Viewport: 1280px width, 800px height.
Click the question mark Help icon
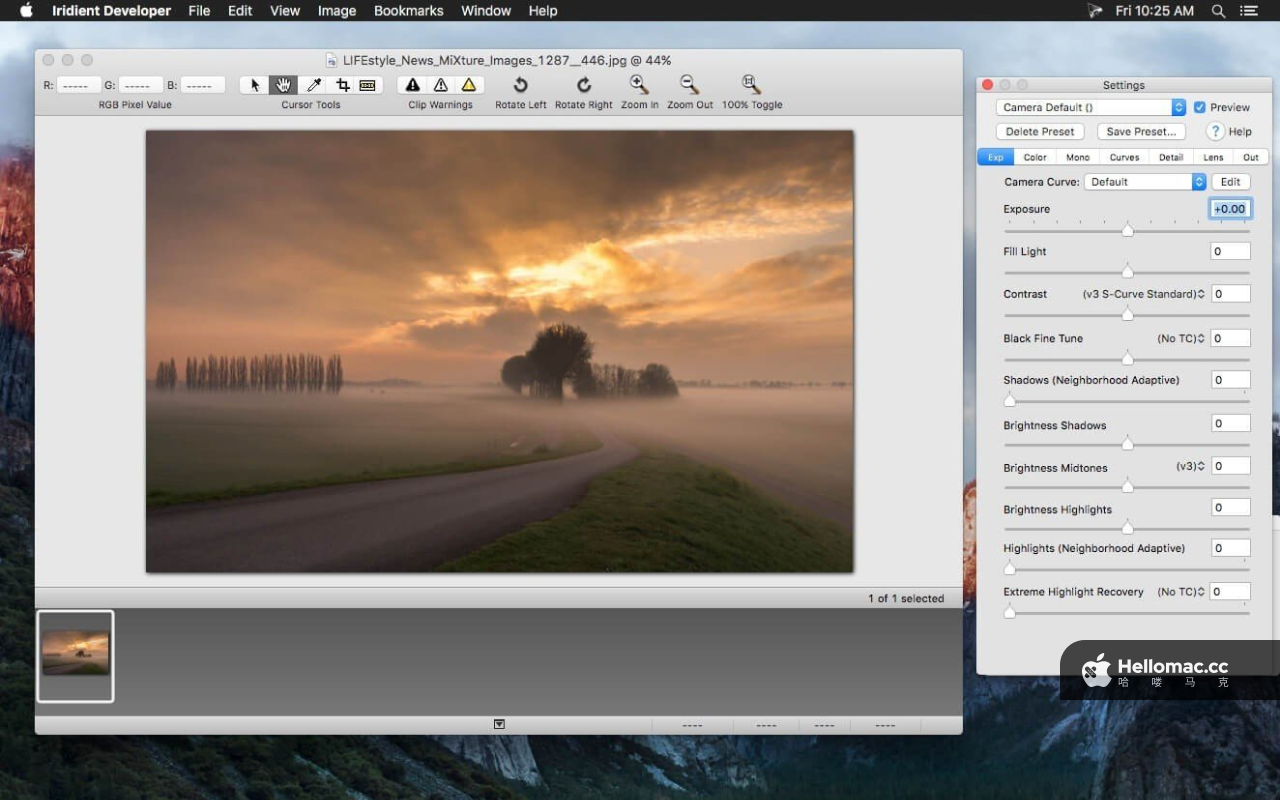tap(1215, 131)
